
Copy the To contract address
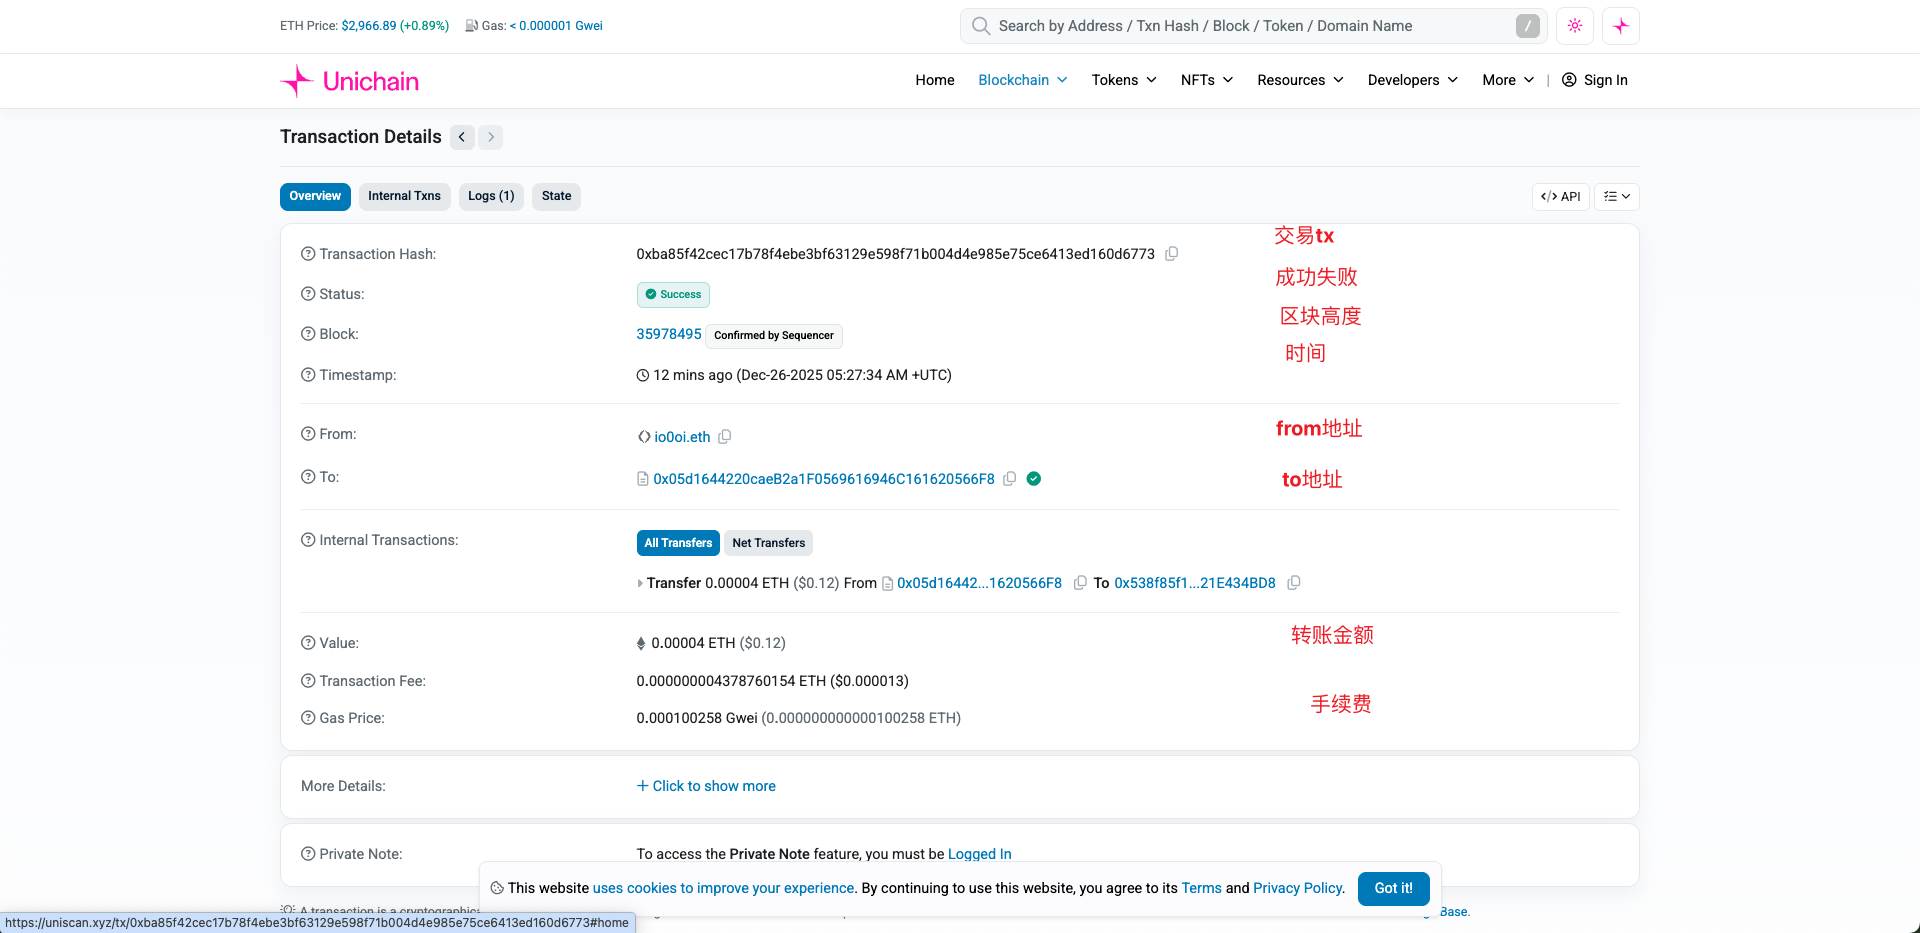coord(1010,479)
